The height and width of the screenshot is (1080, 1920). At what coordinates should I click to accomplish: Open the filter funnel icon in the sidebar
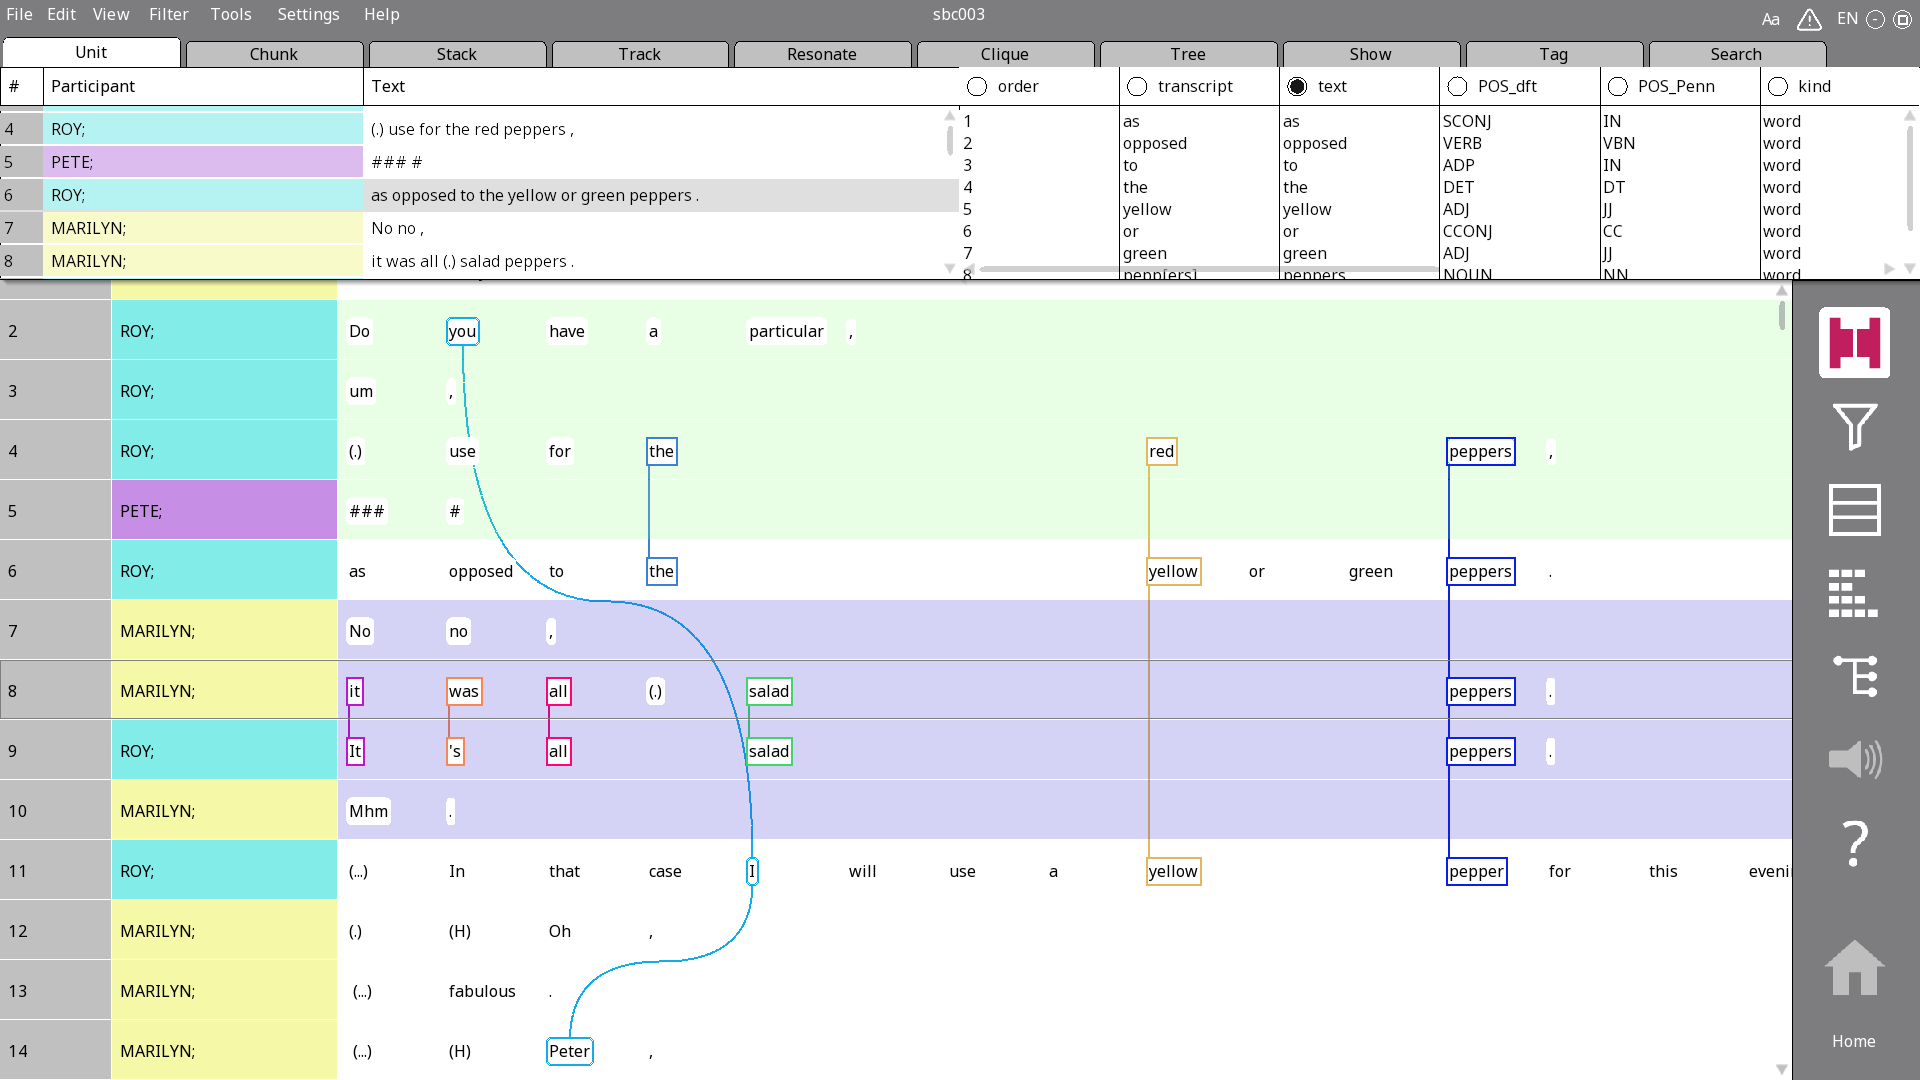[1853, 427]
